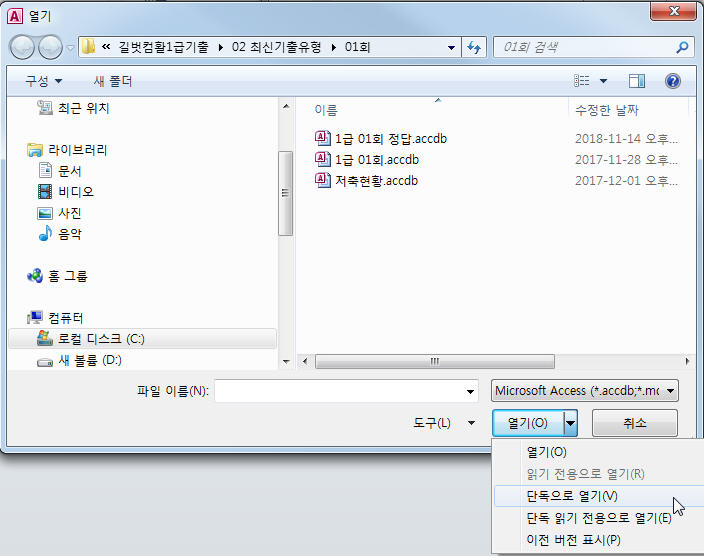Image resolution: width=704 pixels, height=556 pixels.
Task: Select the 1급 01회 정답.accdb file
Action: [390, 138]
